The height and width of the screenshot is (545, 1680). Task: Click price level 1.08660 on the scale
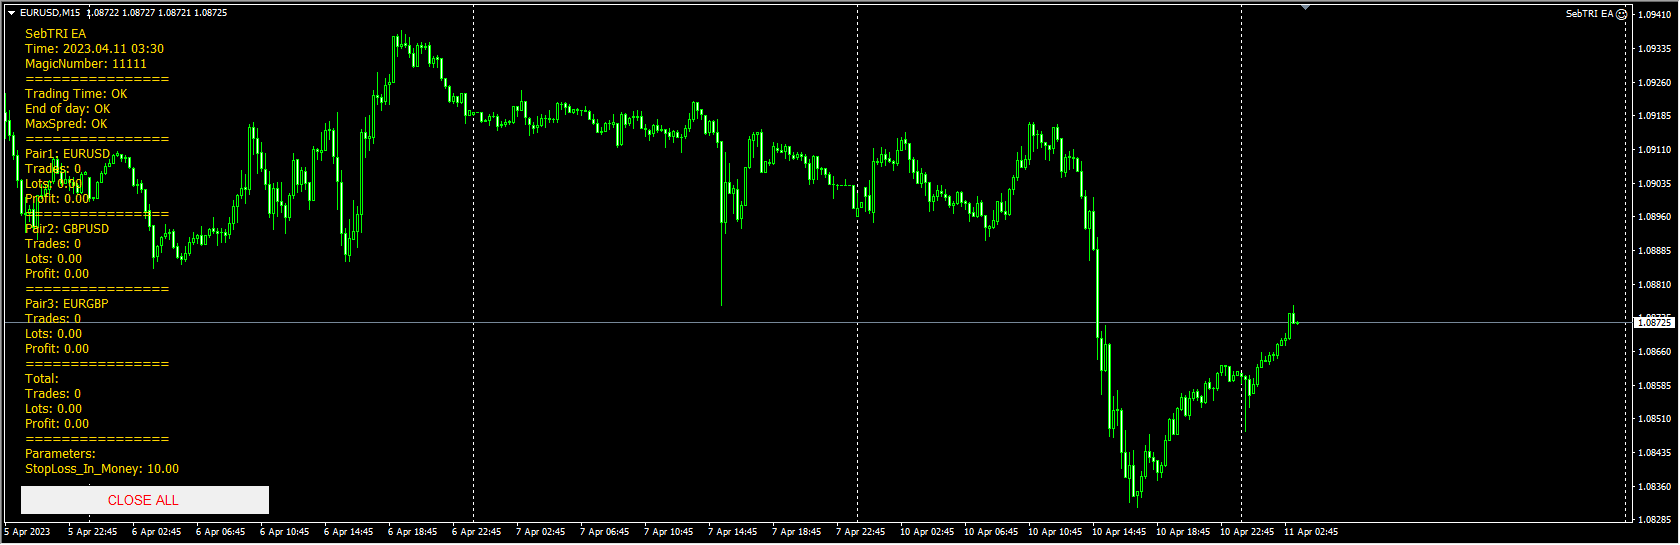pos(1654,352)
